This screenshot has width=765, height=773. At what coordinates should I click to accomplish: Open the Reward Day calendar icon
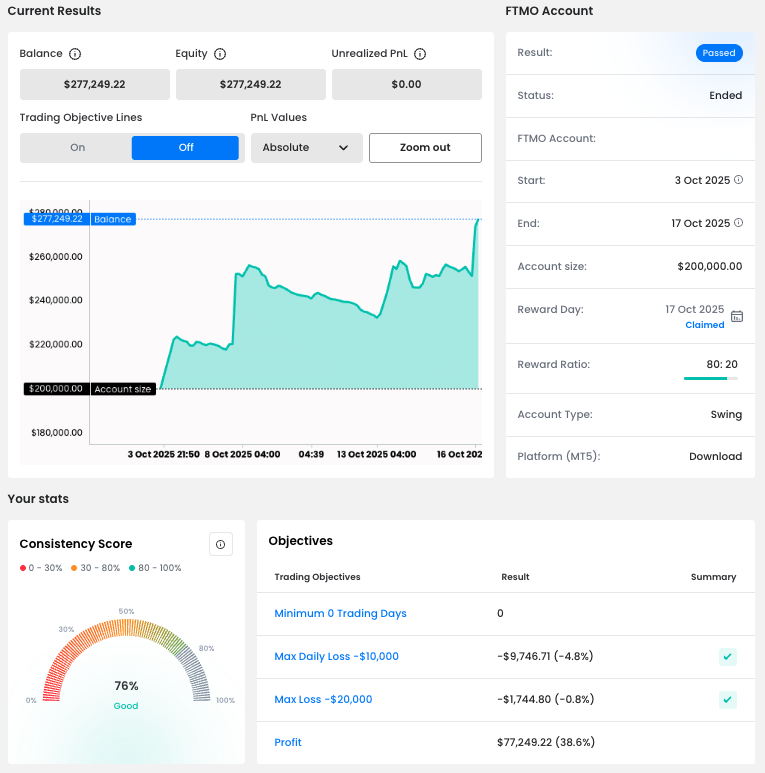737,316
